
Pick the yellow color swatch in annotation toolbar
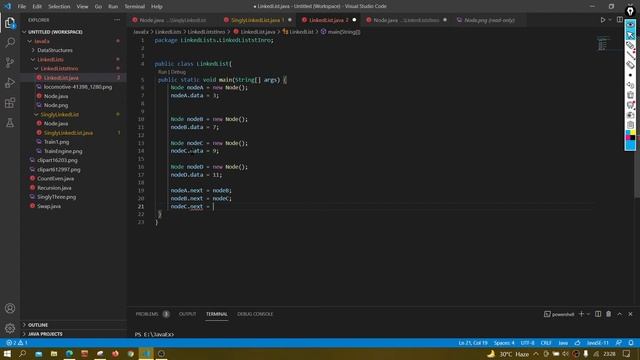(x=633, y=133)
